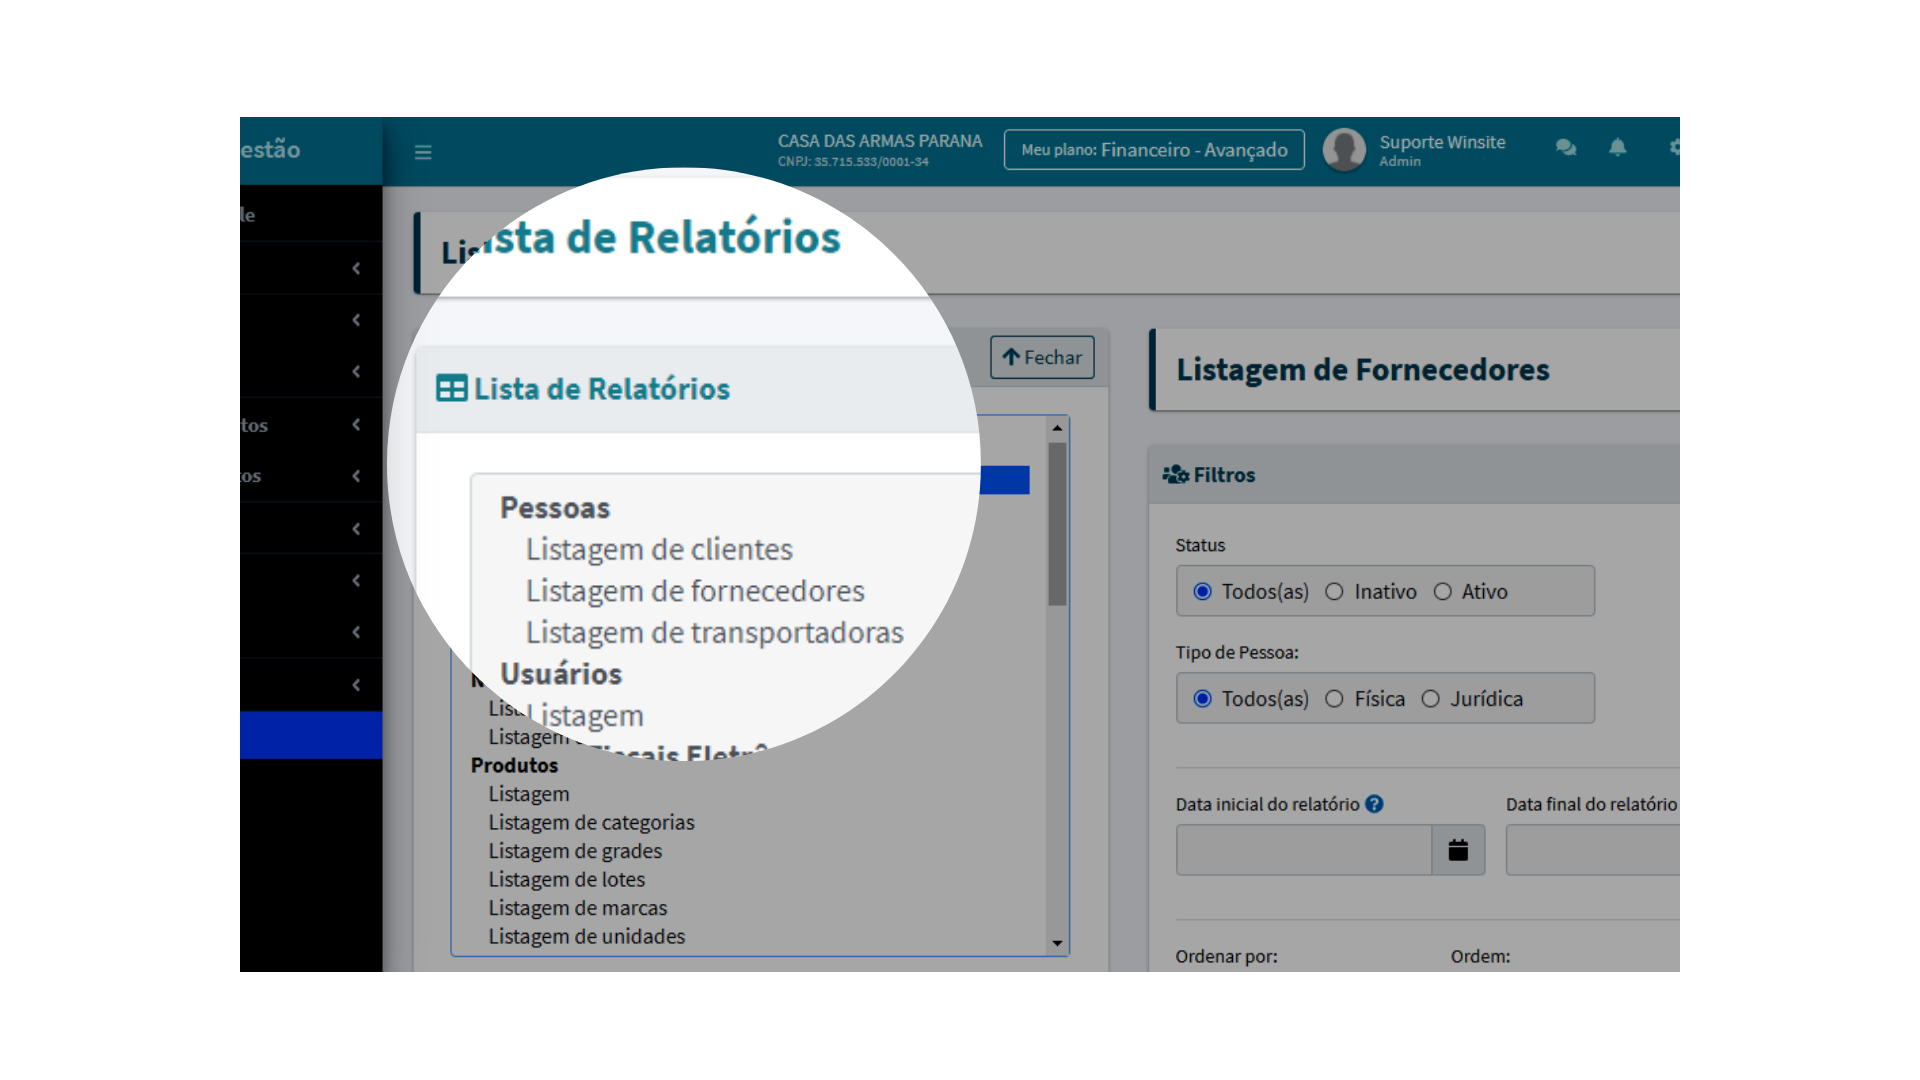The height and width of the screenshot is (1080, 1920).
Task: Click the report list scroll up arrow
Action: pyautogui.click(x=1057, y=428)
